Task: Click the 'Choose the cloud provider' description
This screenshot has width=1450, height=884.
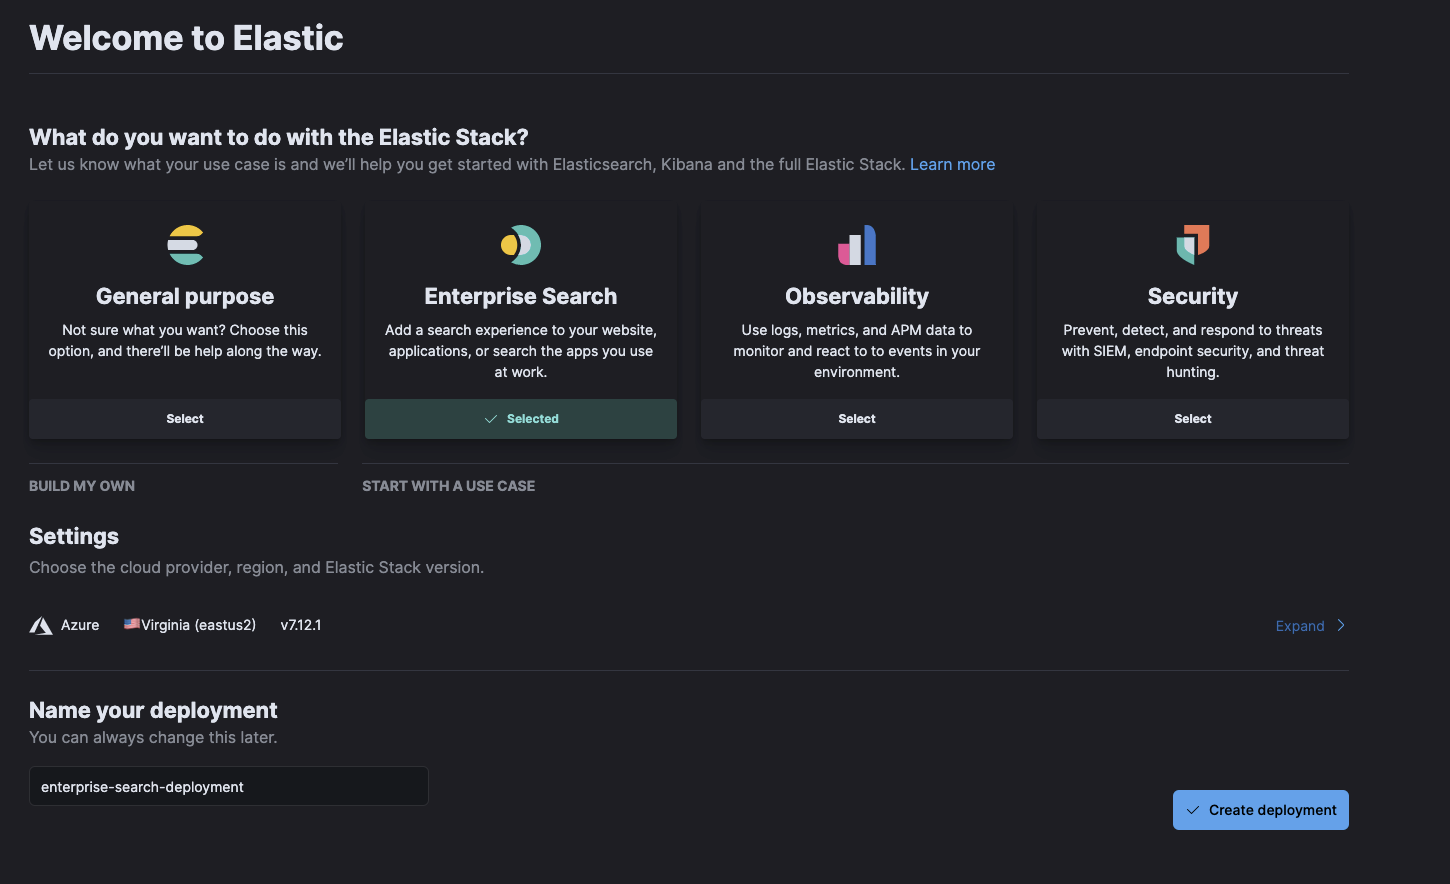Action: [x=257, y=567]
